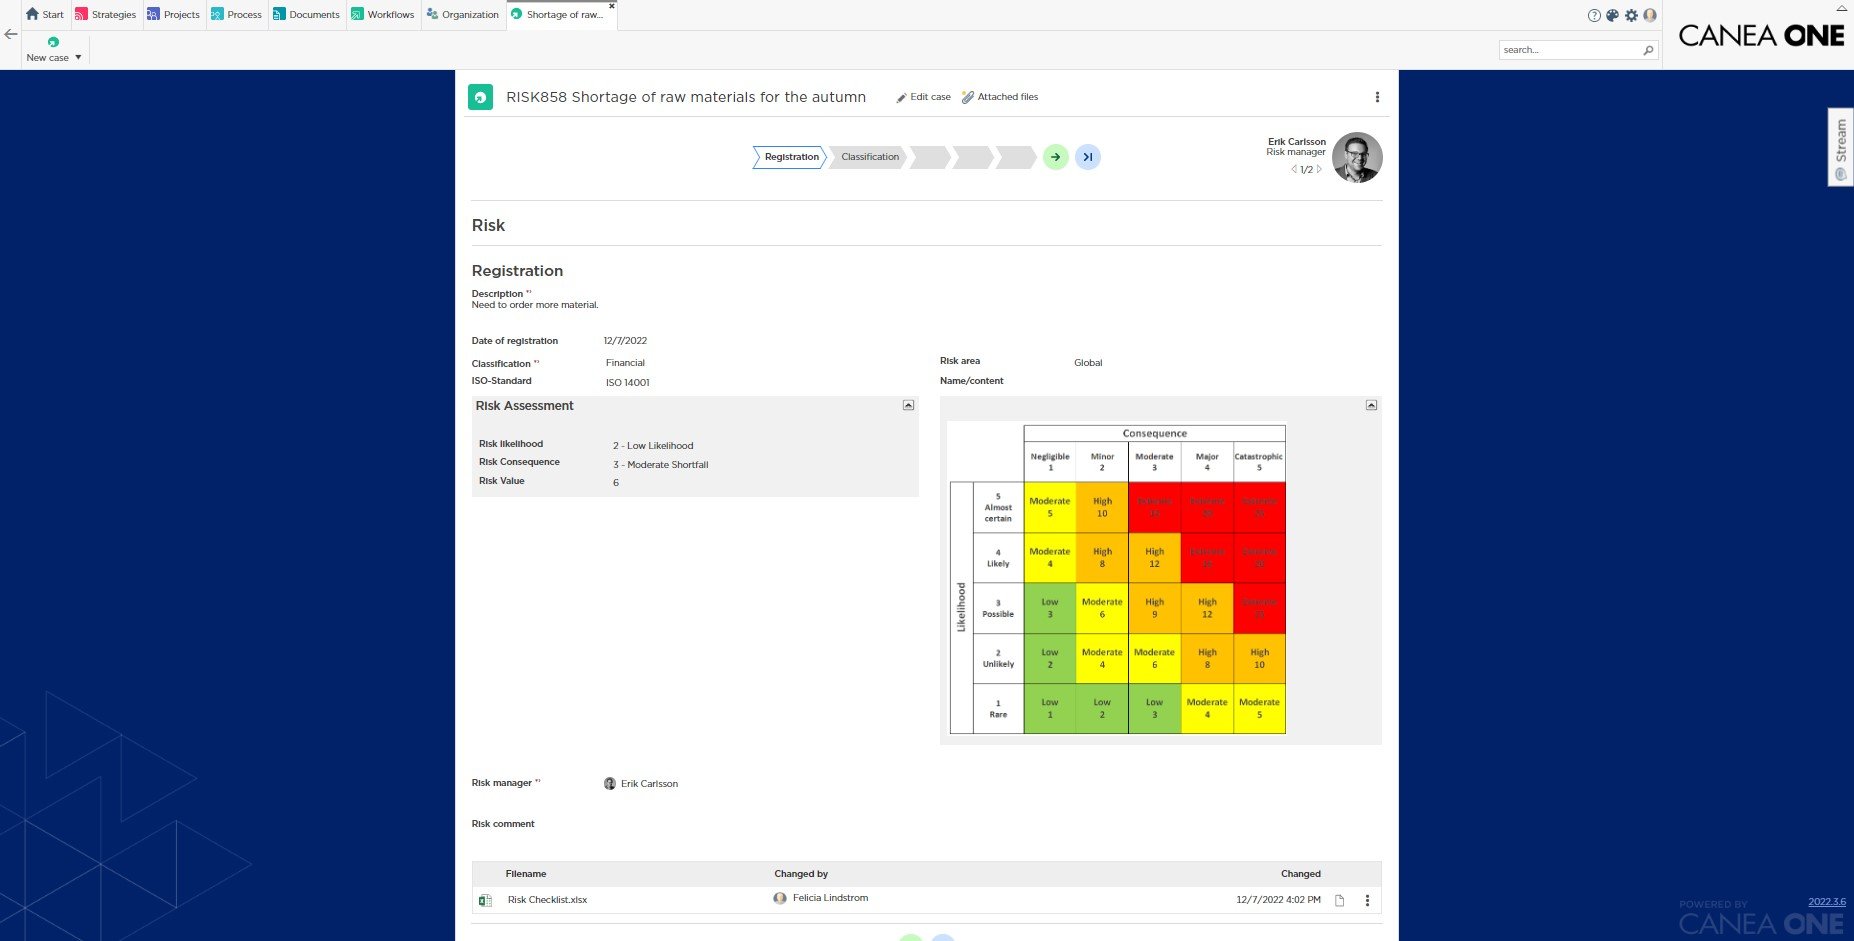Open the Documents module icon
This screenshot has height=941, width=1854.
pos(280,14)
